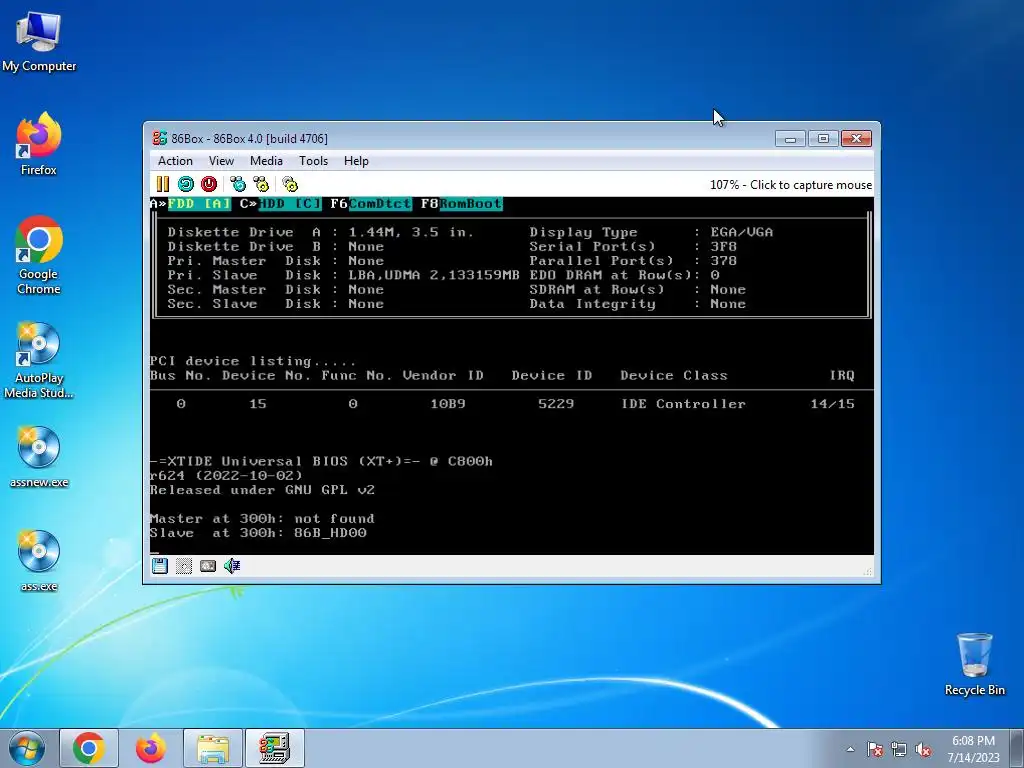This screenshot has width=1024, height=768.
Task: Click the grey network card status icon
Action: pos(208,566)
